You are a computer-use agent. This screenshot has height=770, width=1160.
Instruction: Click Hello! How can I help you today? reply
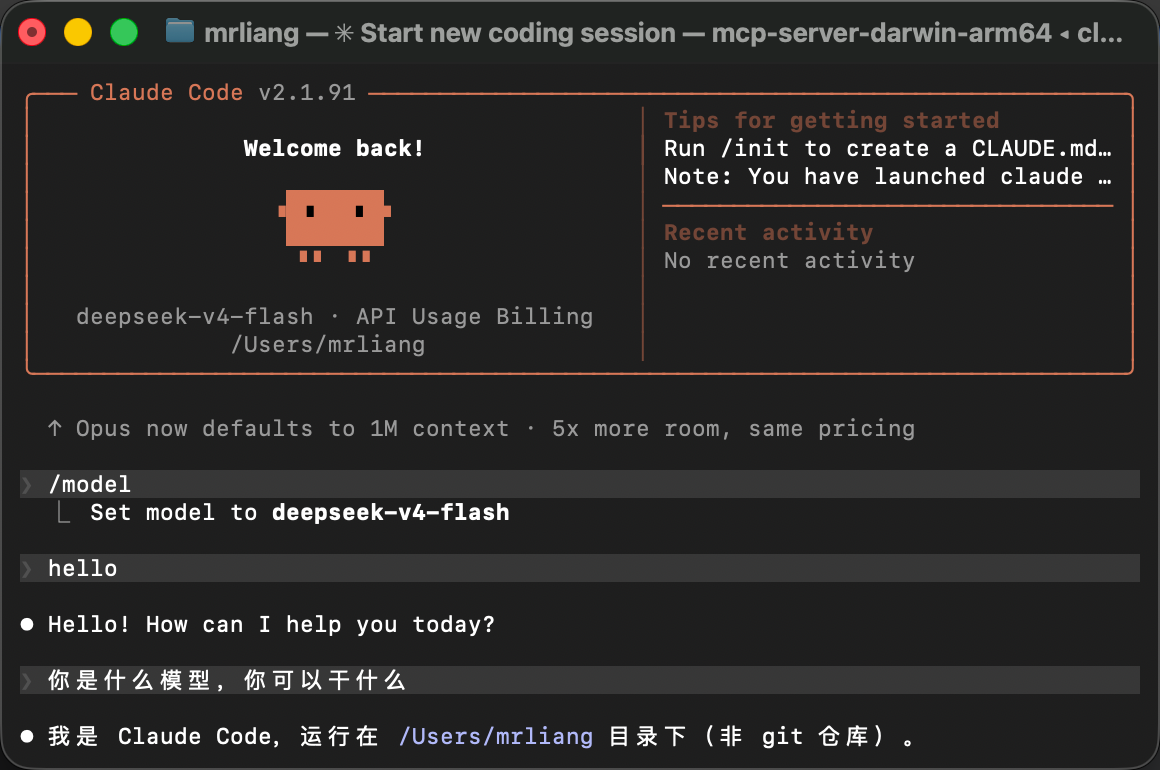[x=272, y=625]
